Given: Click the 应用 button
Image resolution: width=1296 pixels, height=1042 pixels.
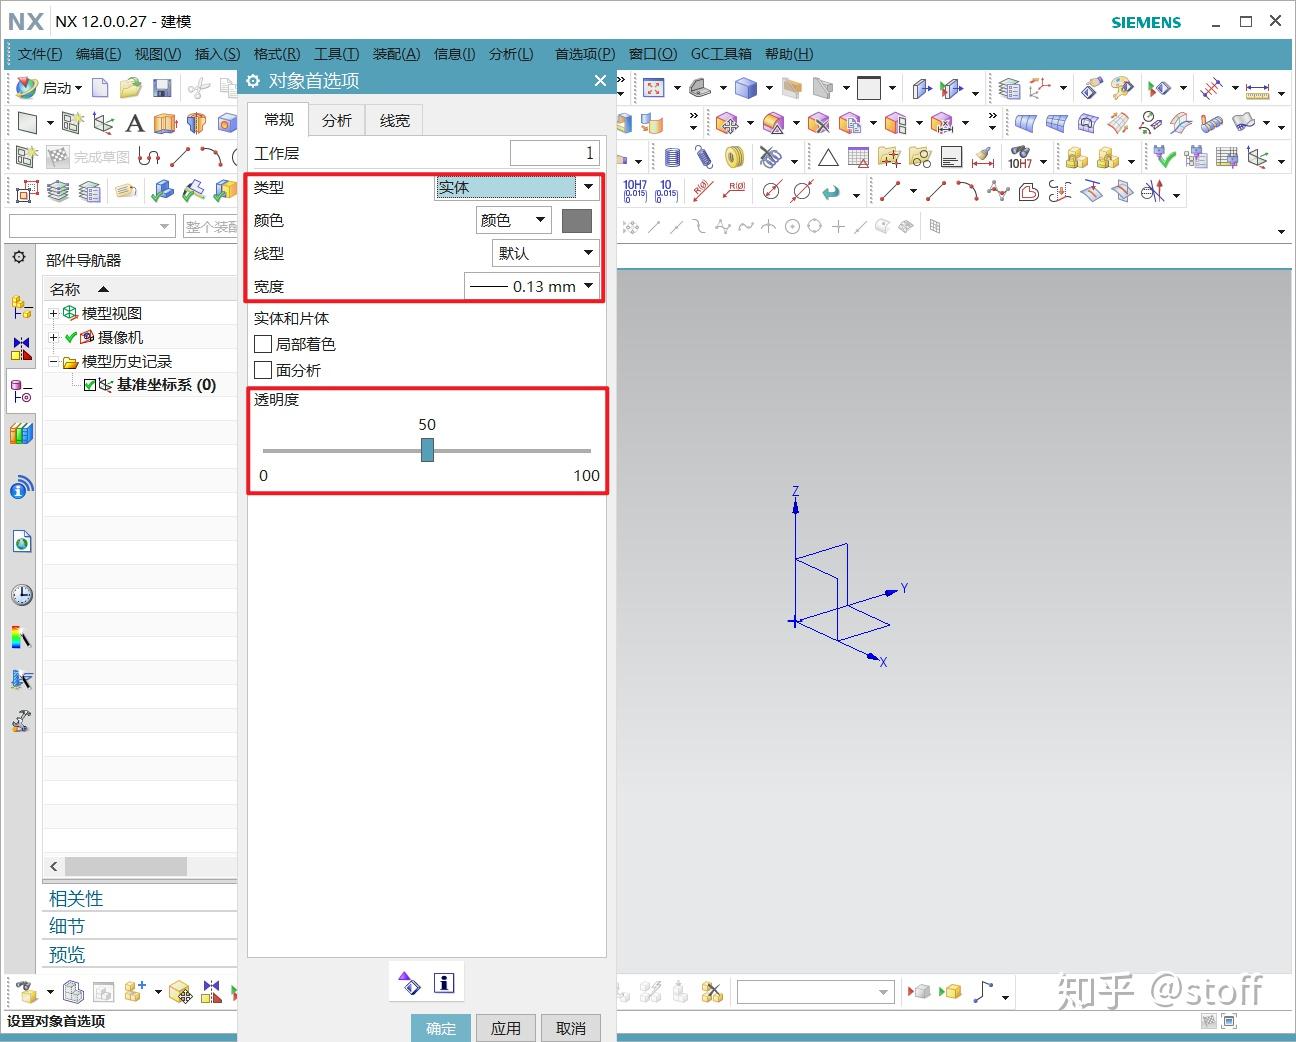Looking at the screenshot, I should pyautogui.click(x=506, y=1028).
